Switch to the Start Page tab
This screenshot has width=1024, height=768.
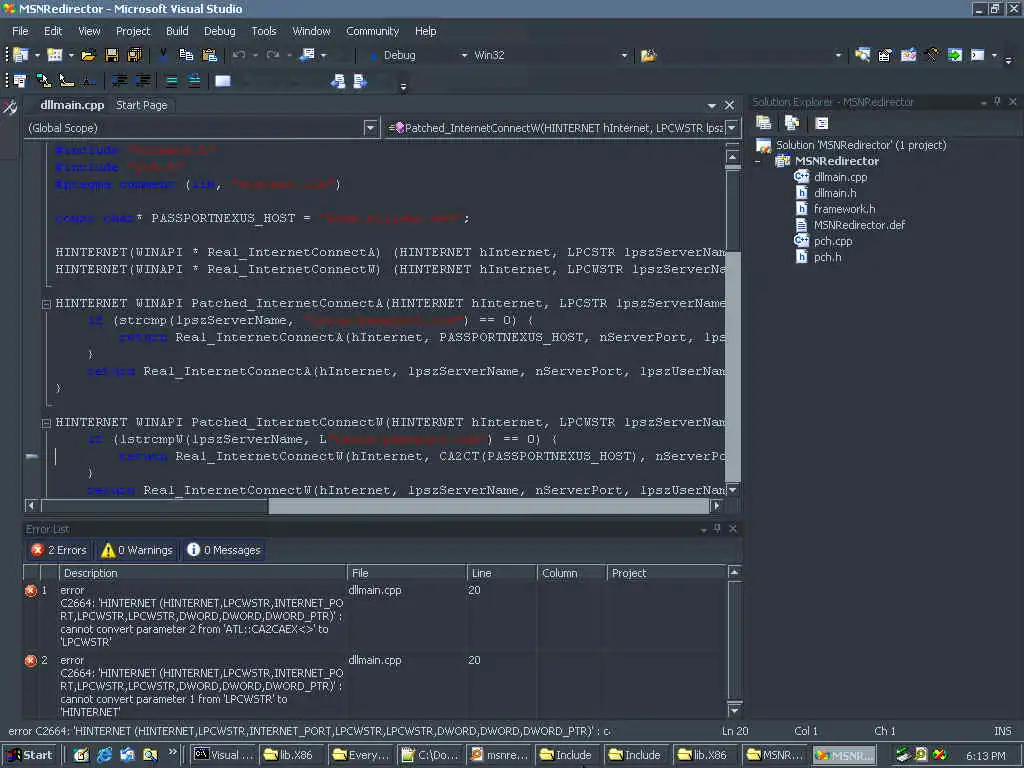click(142, 105)
